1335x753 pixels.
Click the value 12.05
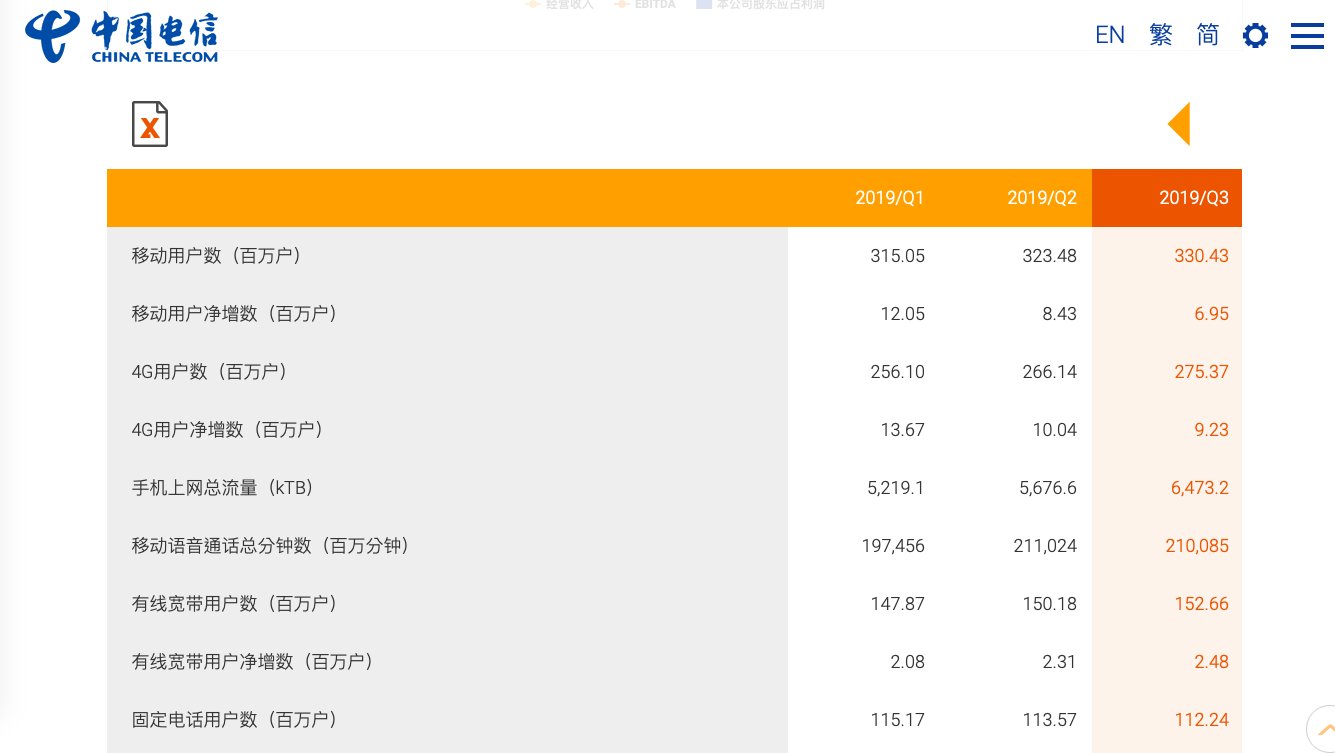[x=902, y=314]
